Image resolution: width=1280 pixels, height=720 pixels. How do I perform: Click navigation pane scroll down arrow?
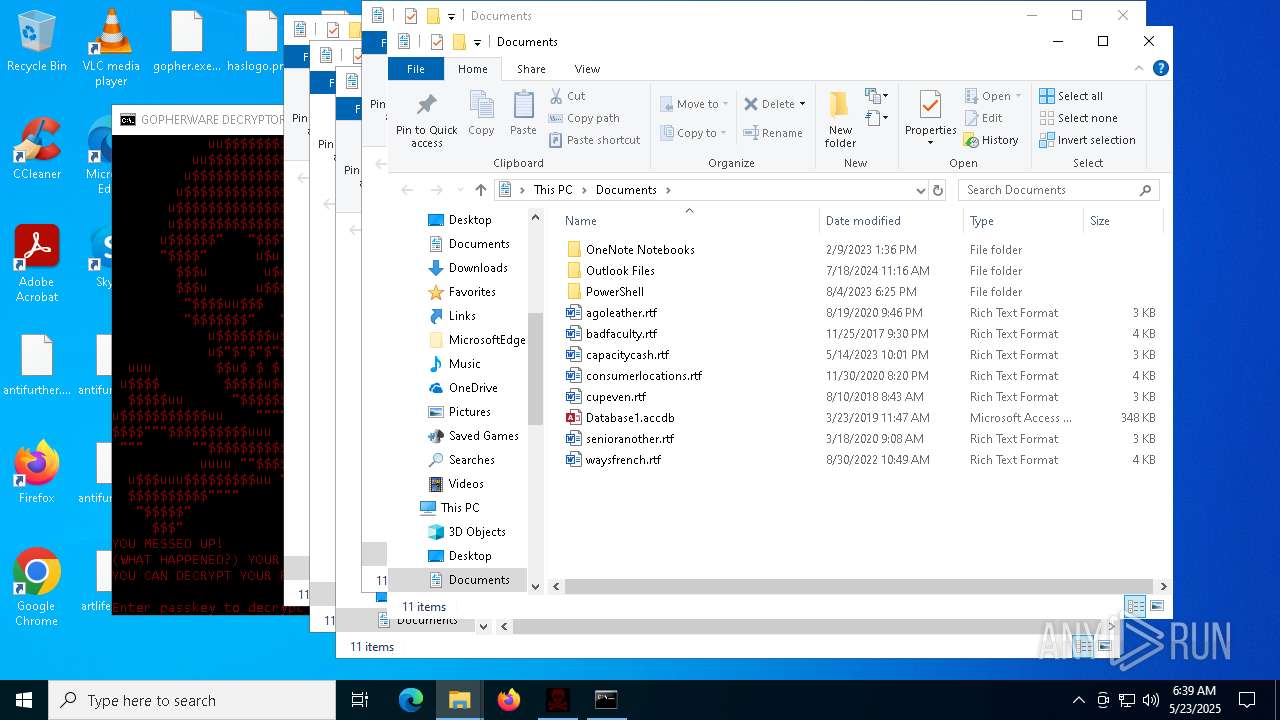[535, 587]
